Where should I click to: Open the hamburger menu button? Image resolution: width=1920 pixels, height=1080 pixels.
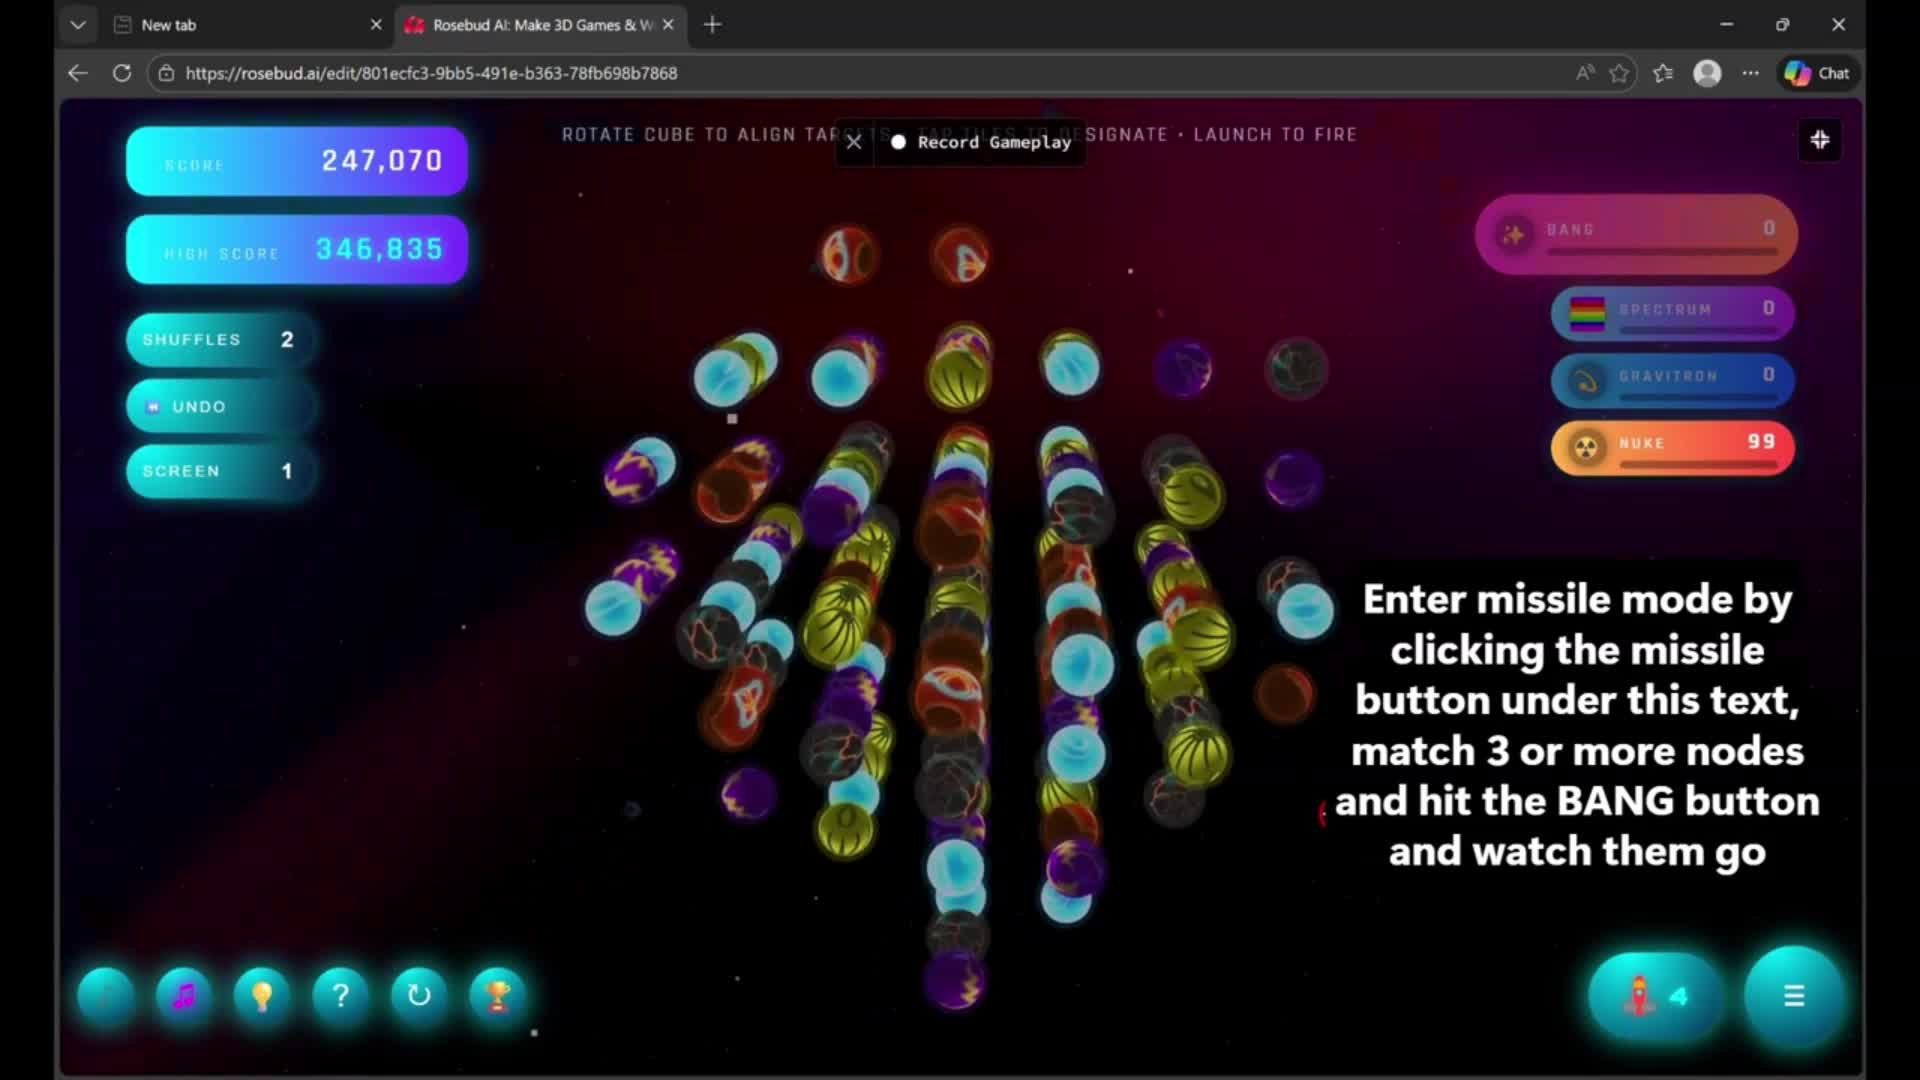[x=1794, y=996]
